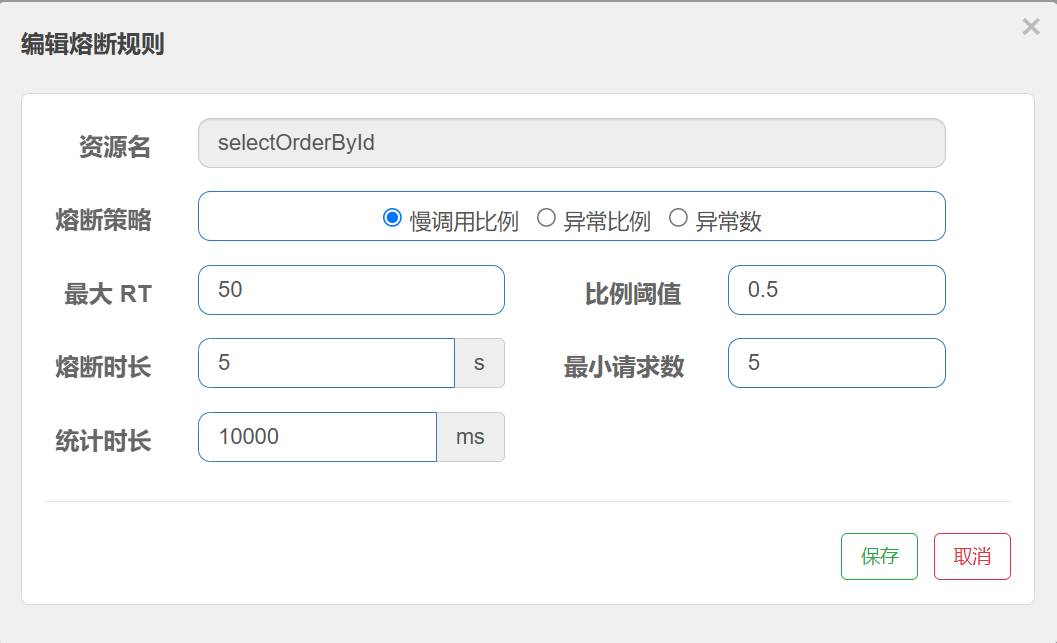The image size is (1057, 643).
Task: Click the 取消 button
Action: pos(972,557)
